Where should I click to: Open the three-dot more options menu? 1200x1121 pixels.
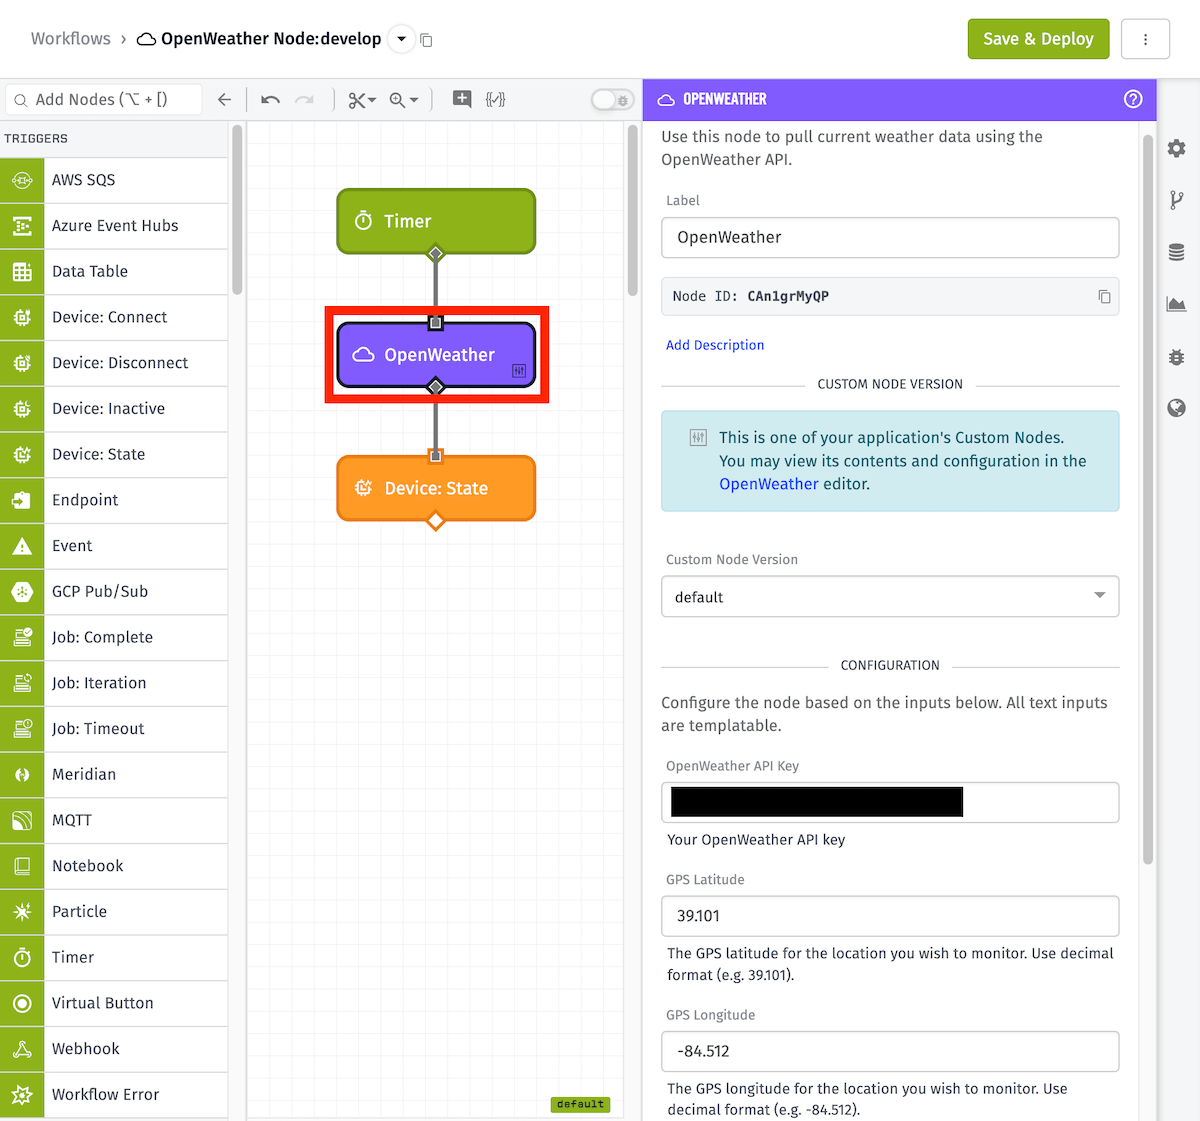(1145, 39)
